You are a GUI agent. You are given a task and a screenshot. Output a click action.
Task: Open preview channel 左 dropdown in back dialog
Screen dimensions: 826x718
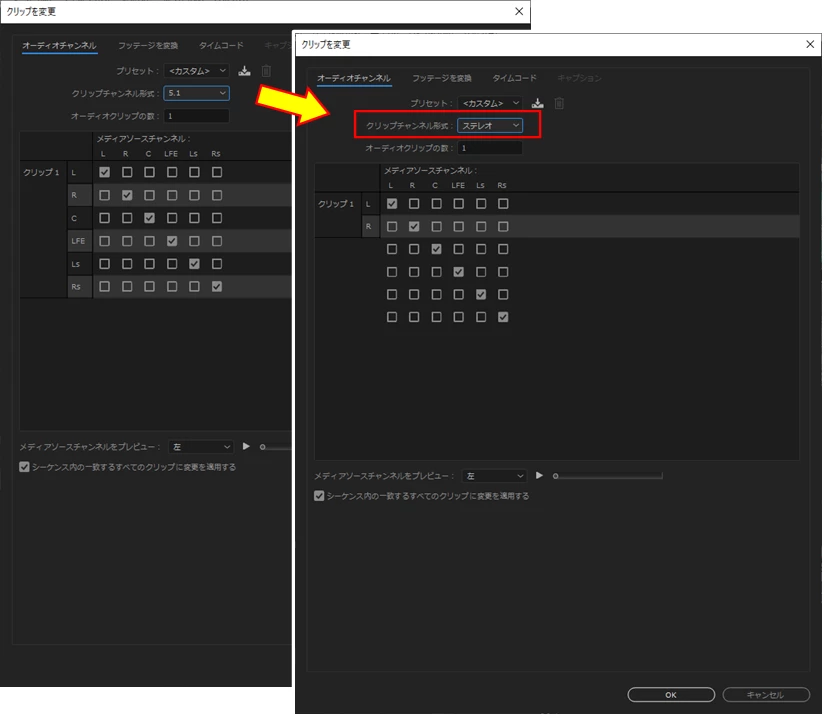coord(201,447)
